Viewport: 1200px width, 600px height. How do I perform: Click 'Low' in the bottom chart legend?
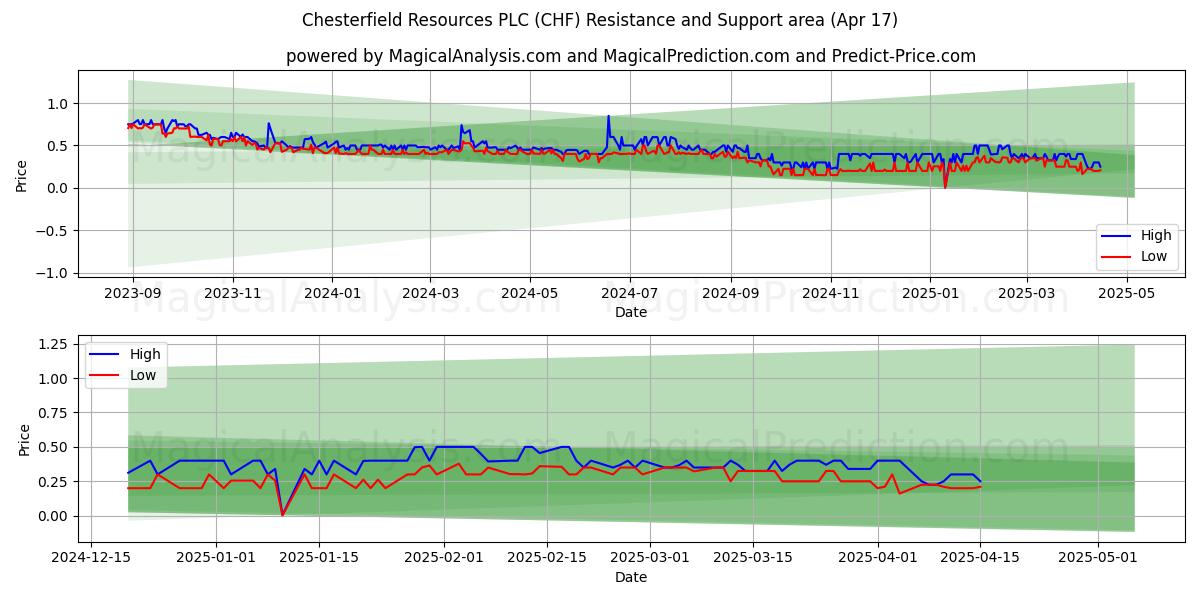pyautogui.click(x=143, y=375)
